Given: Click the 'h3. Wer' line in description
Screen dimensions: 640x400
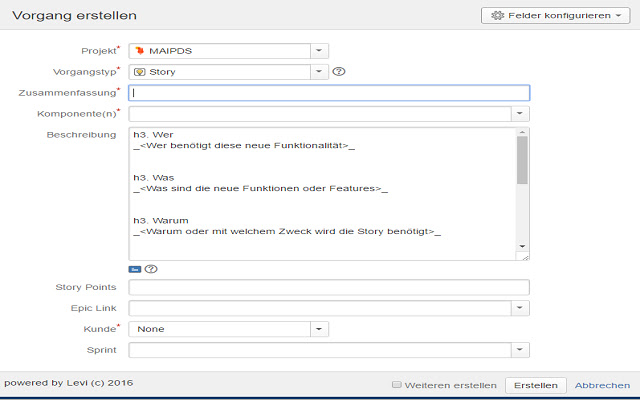Looking at the screenshot, I should [153, 135].
